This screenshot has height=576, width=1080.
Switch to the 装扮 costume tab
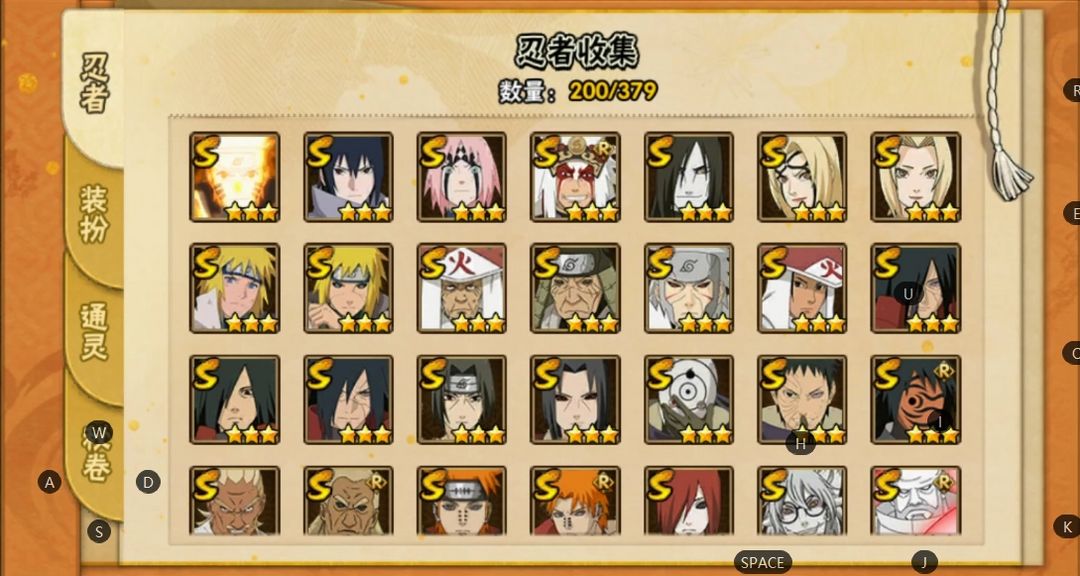coord(94,214)
